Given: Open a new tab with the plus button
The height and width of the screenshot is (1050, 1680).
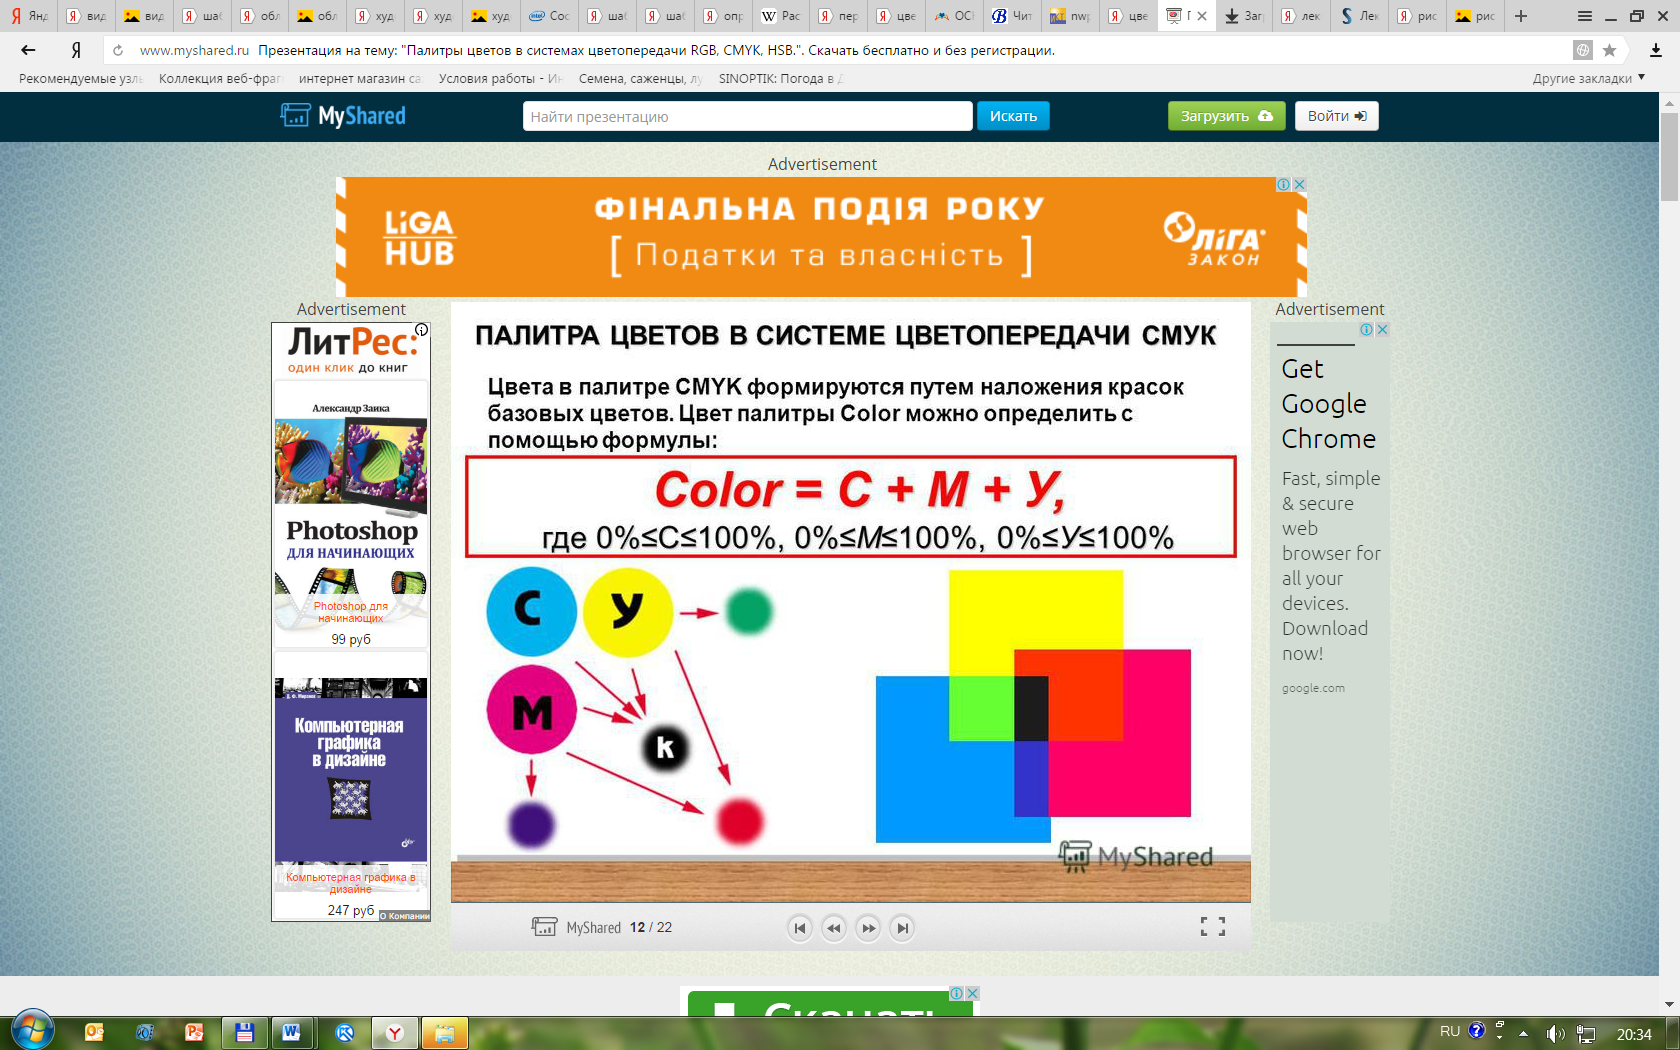Looking at the screenshot, I should pos(1521,16).
